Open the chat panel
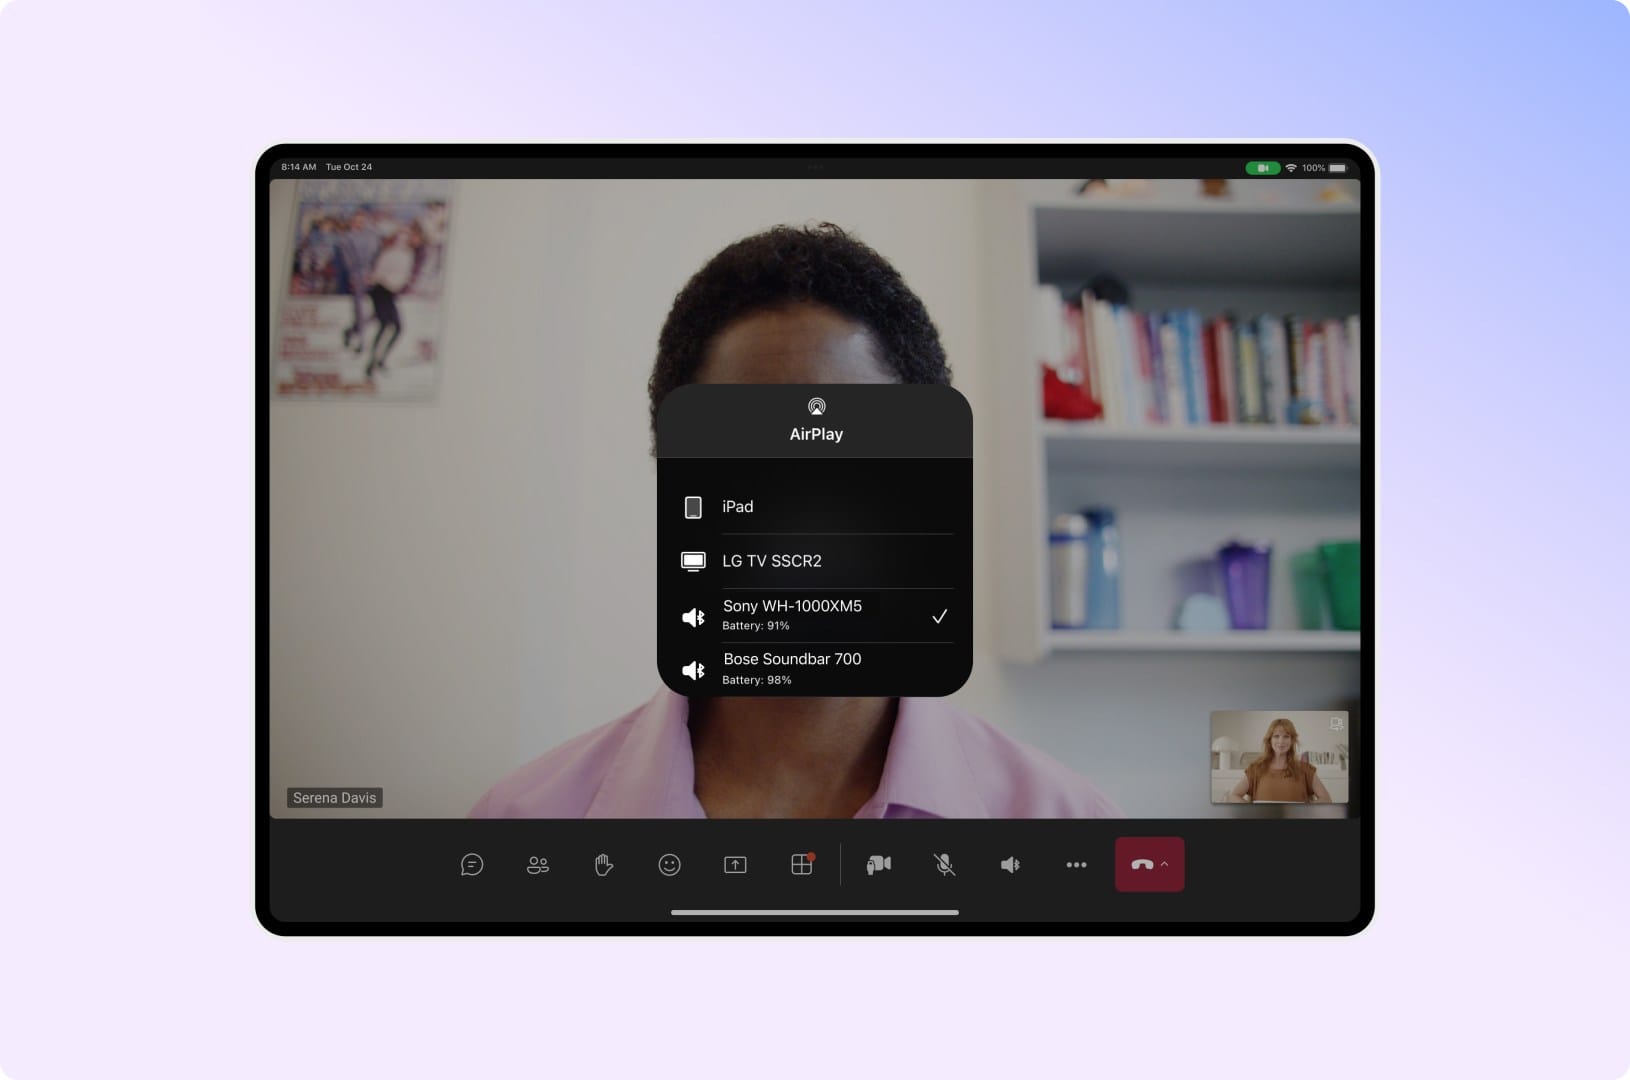 [471, 864]
